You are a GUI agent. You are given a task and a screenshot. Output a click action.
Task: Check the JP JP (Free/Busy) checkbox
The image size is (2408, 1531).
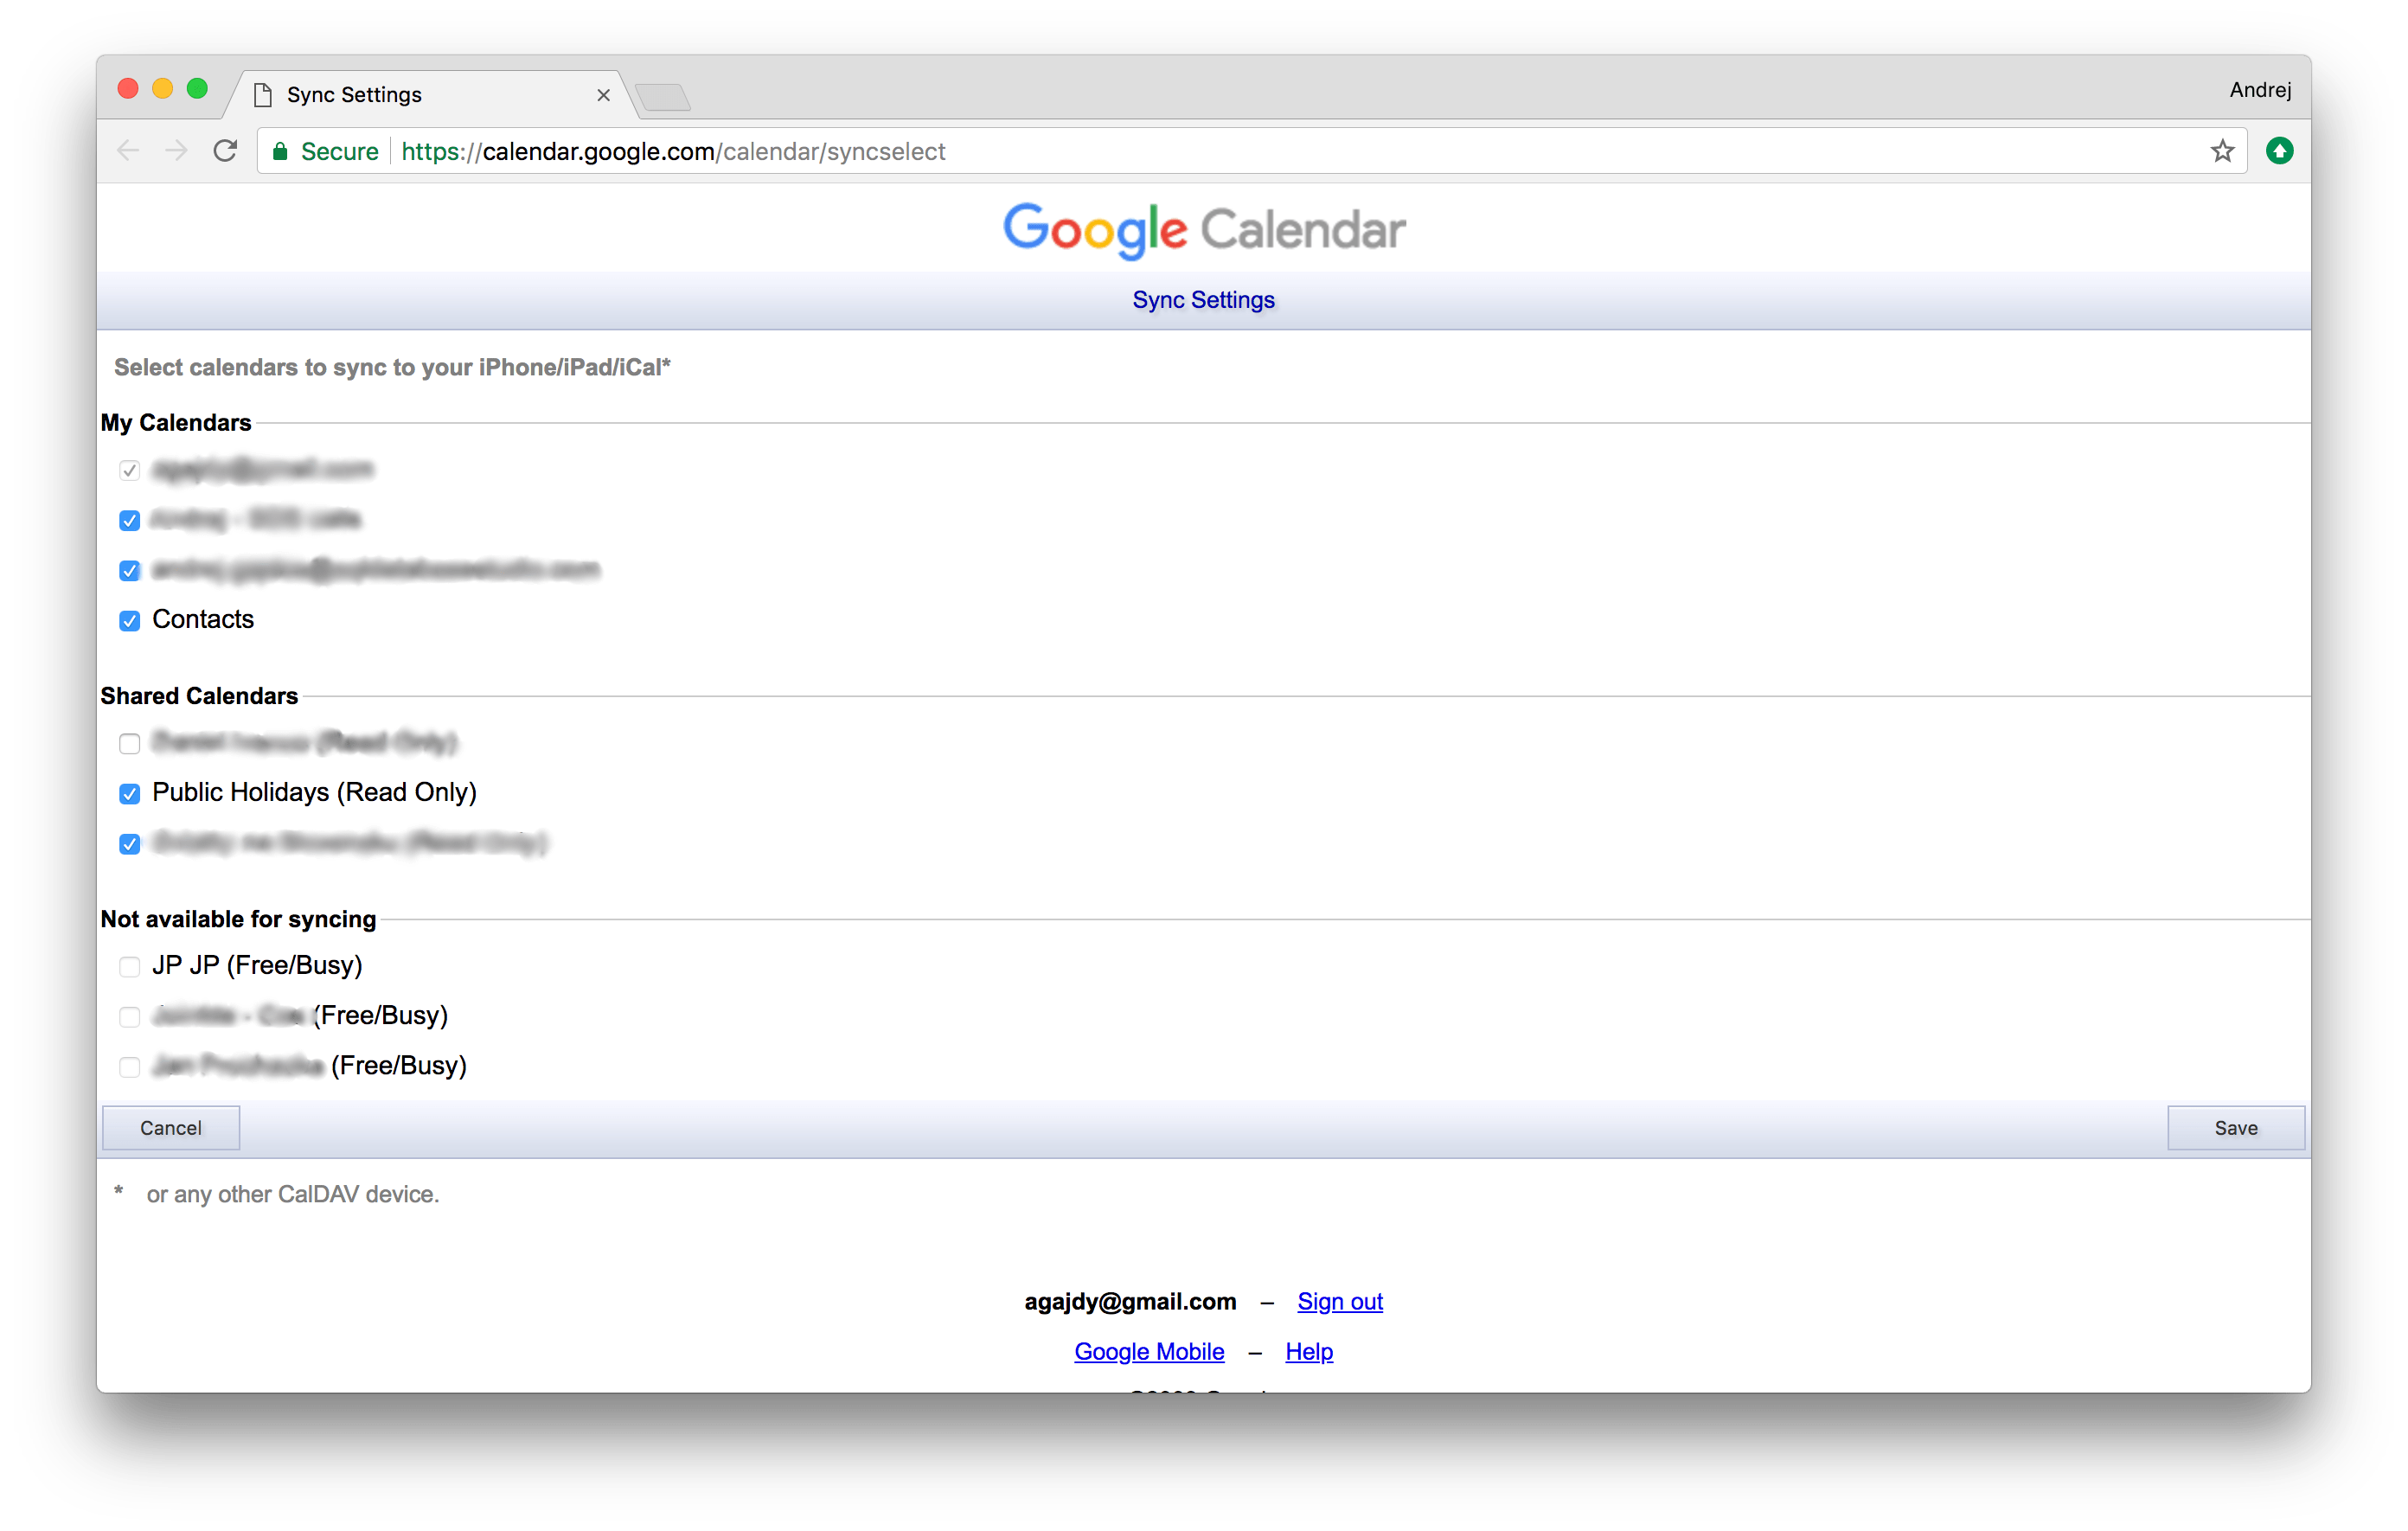(x=130, y=967)
